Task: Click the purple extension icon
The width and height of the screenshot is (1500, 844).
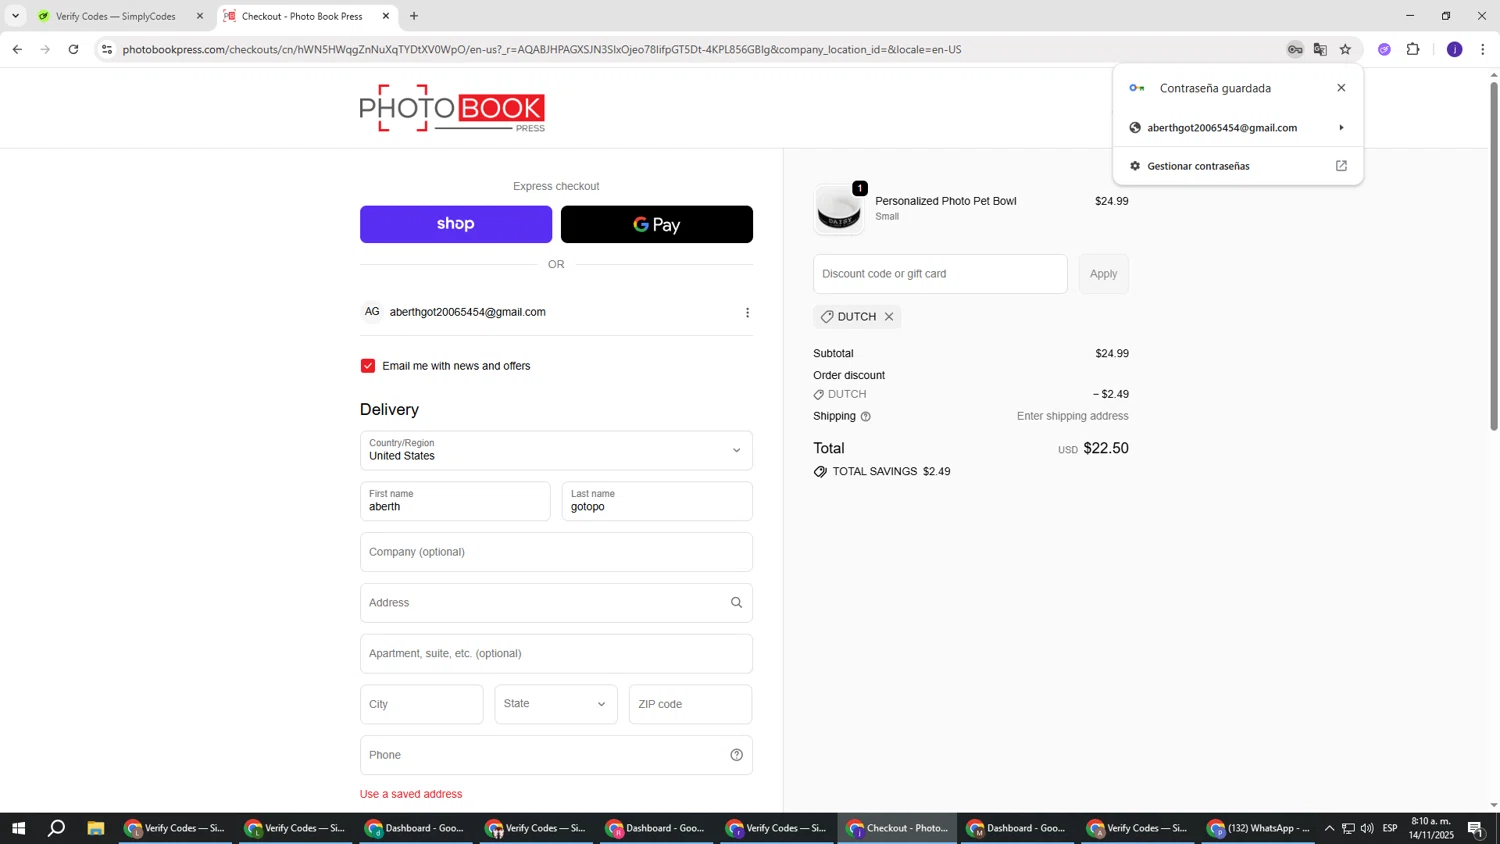Action: [1384, 49]
